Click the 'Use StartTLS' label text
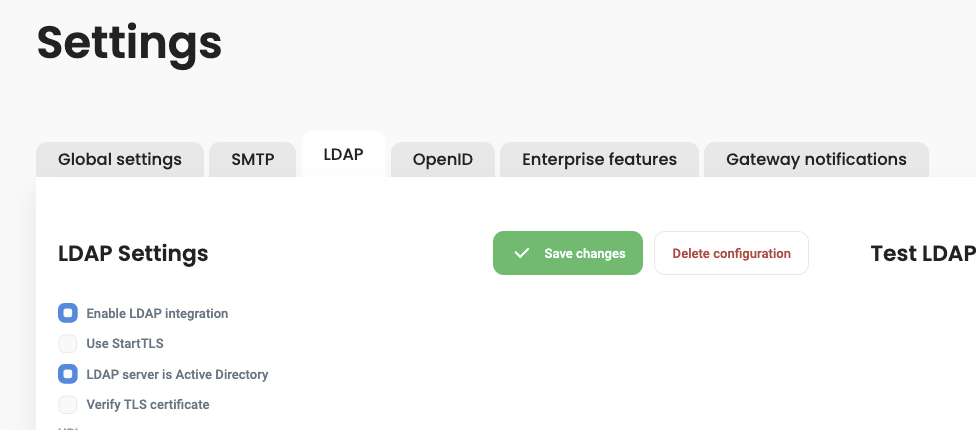 click(x=125, y=344)
